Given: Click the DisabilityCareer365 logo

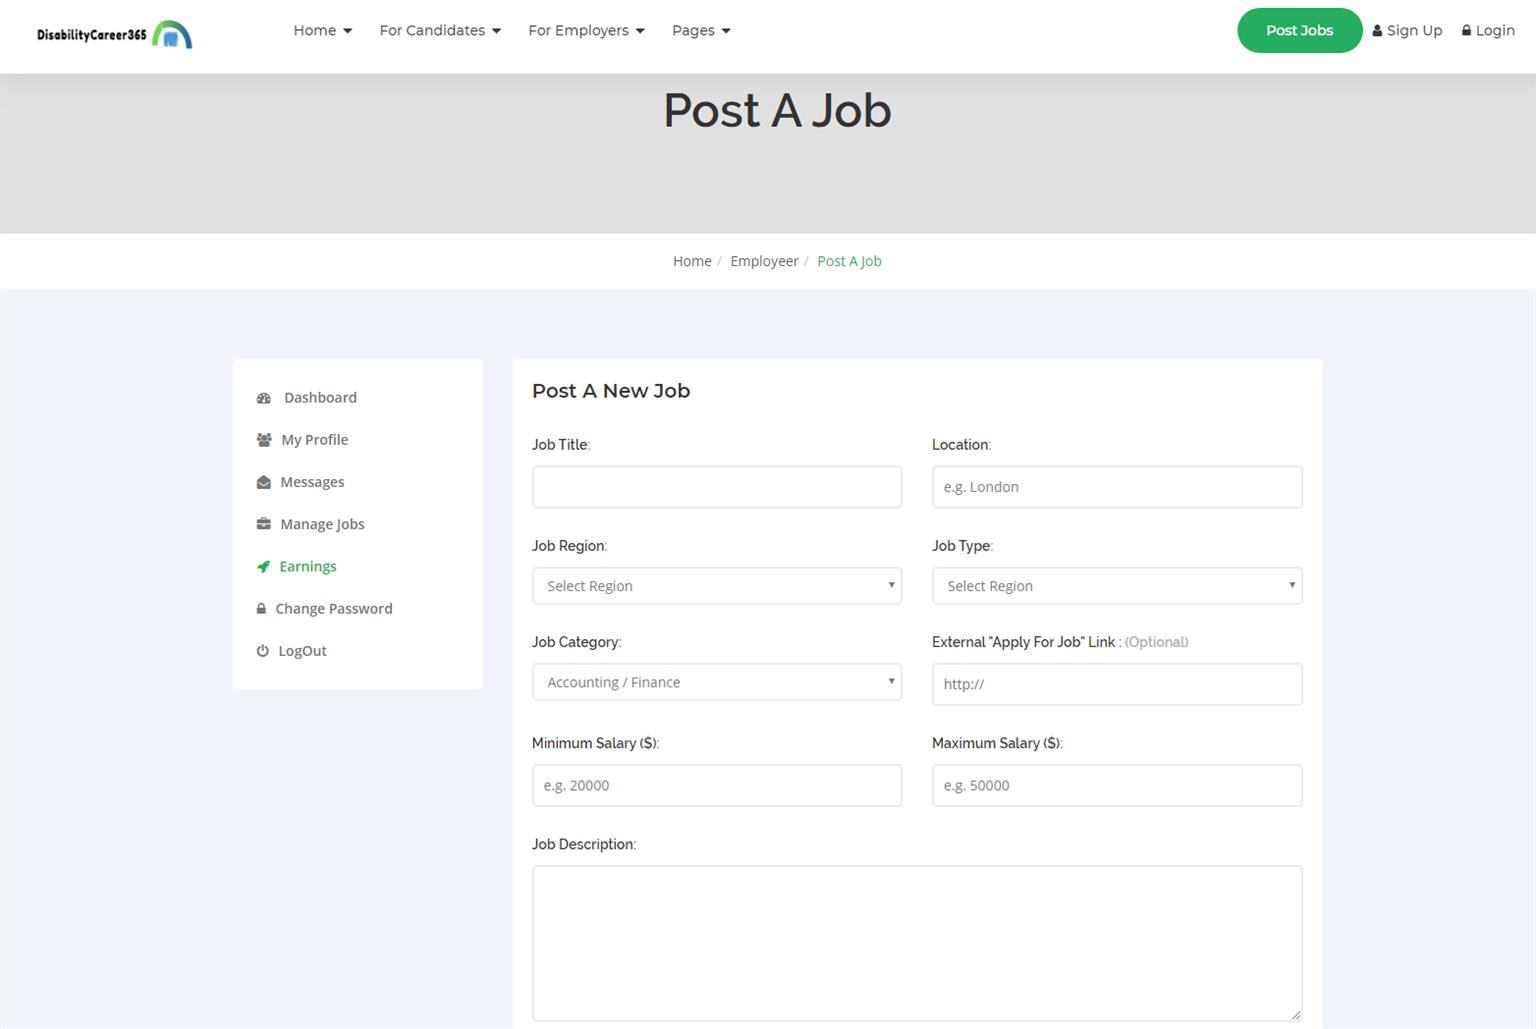Looking at the screenshot, I should coord(114,35).
